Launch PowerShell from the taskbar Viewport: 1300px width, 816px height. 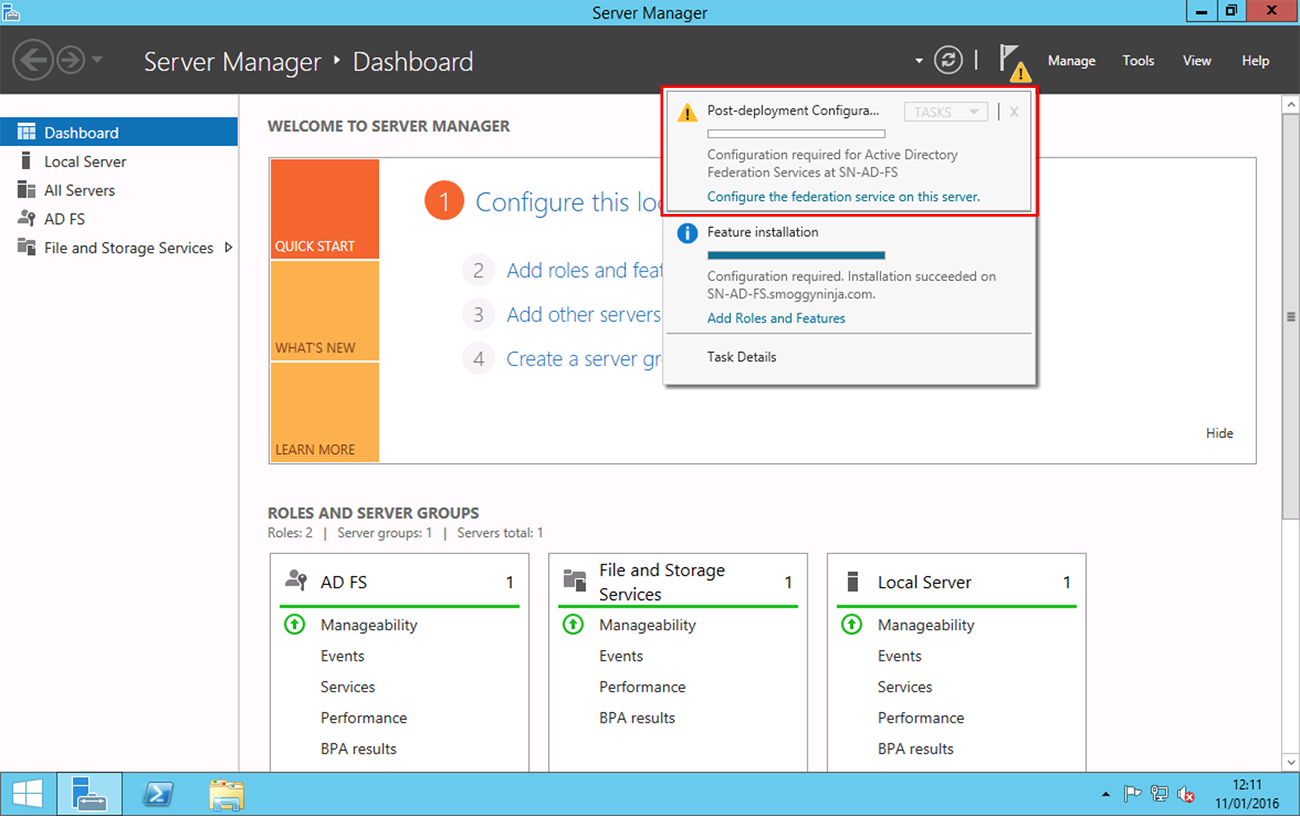tap(158, 793)
